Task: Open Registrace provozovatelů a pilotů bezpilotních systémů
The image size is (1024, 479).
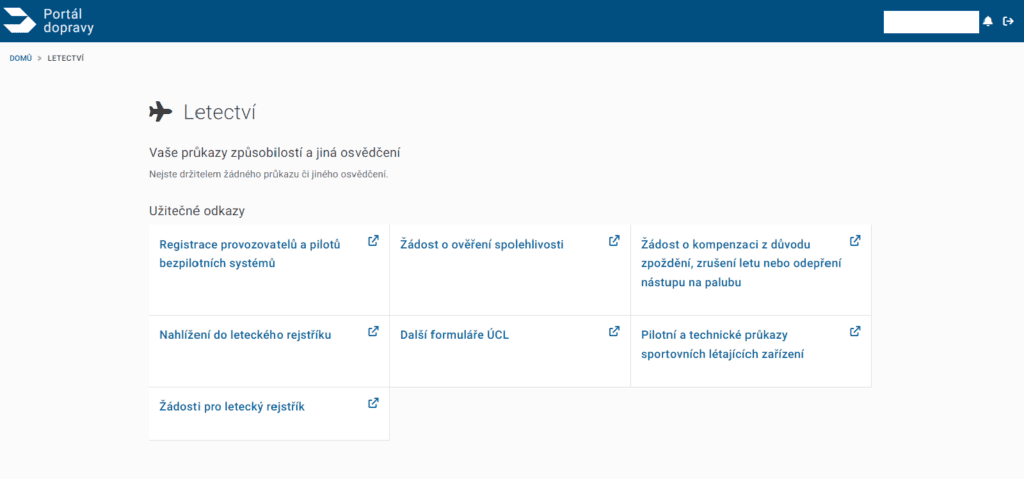Action: (x=250, y=254)
